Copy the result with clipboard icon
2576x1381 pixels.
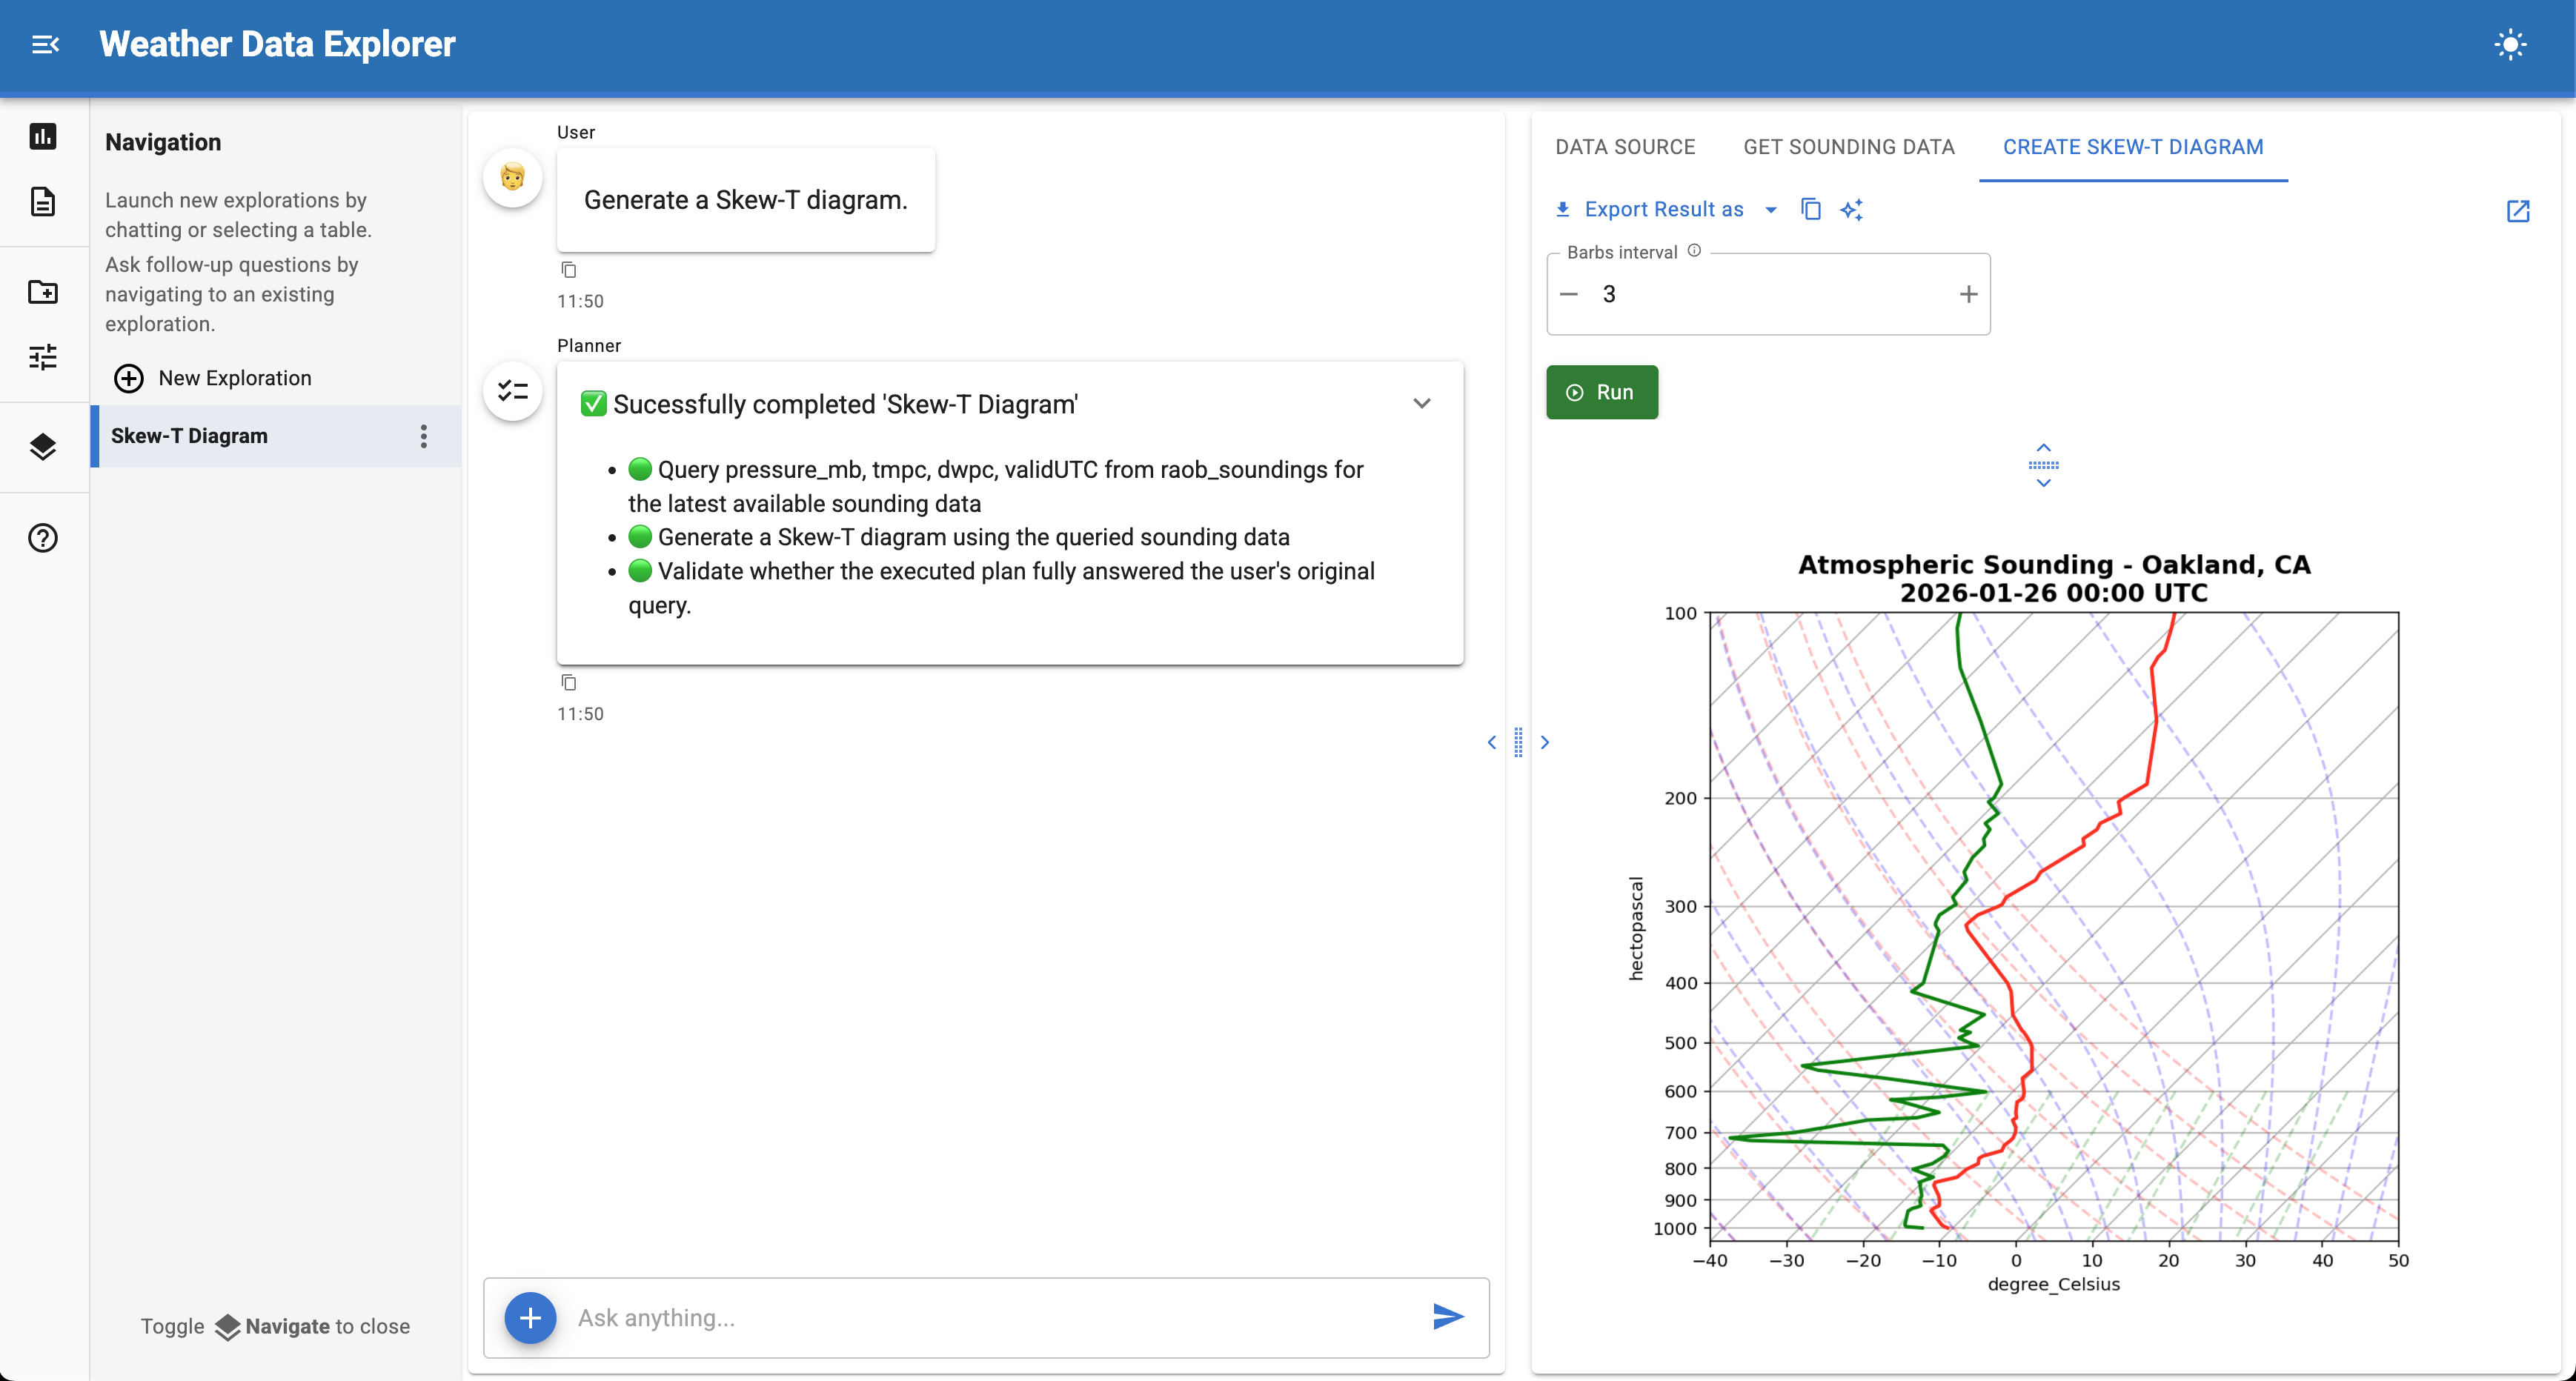pos(1811,210)
